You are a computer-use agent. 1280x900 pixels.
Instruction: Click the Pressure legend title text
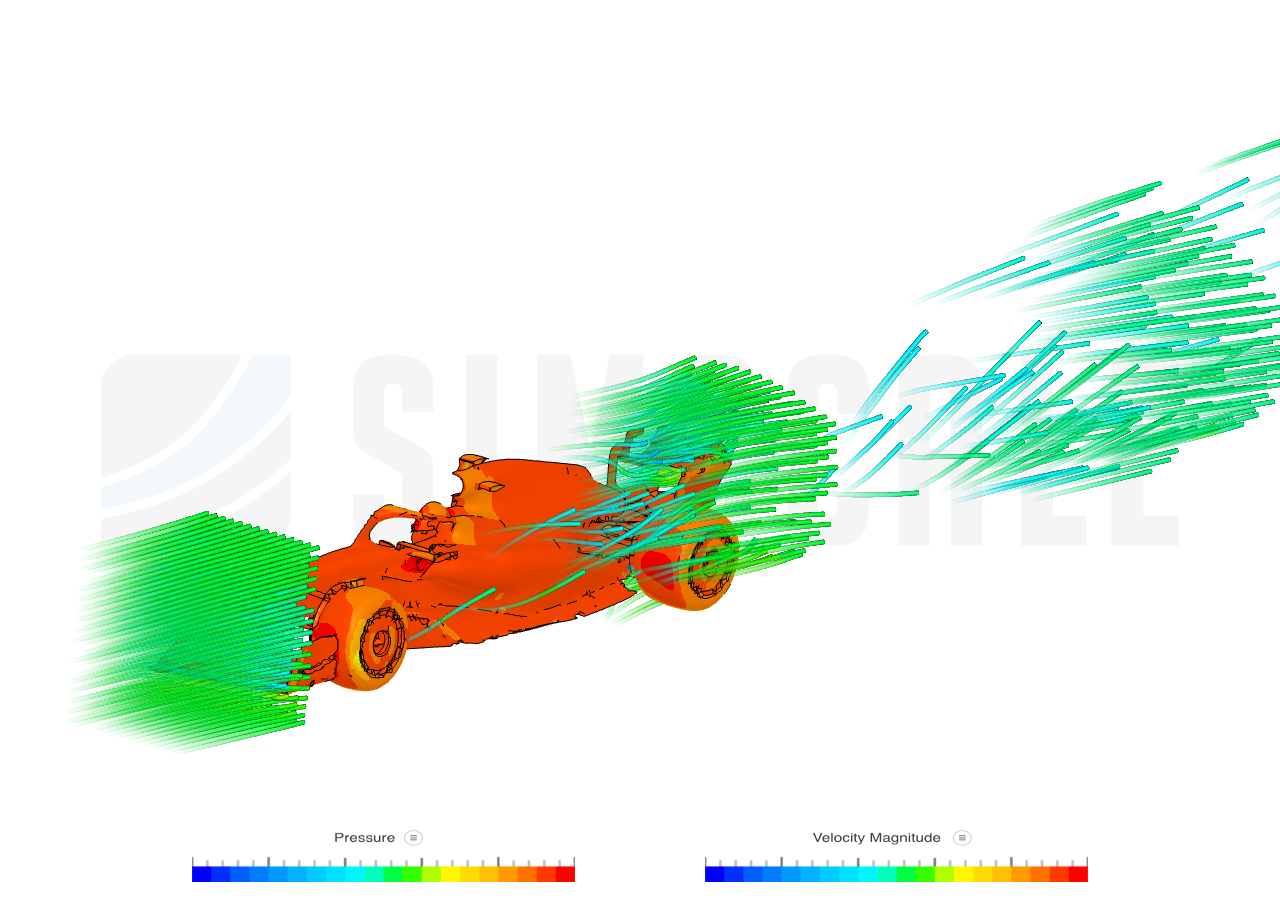pos(364,838)
